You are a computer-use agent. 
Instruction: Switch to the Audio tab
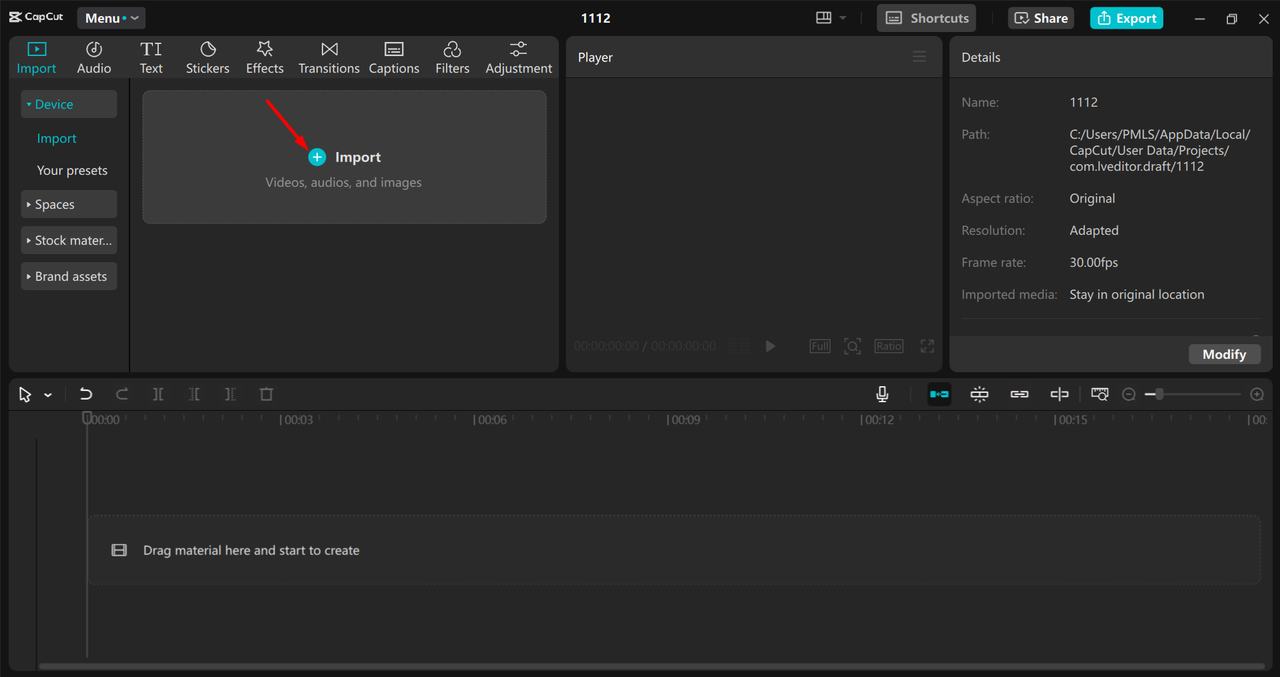point(94,58)
